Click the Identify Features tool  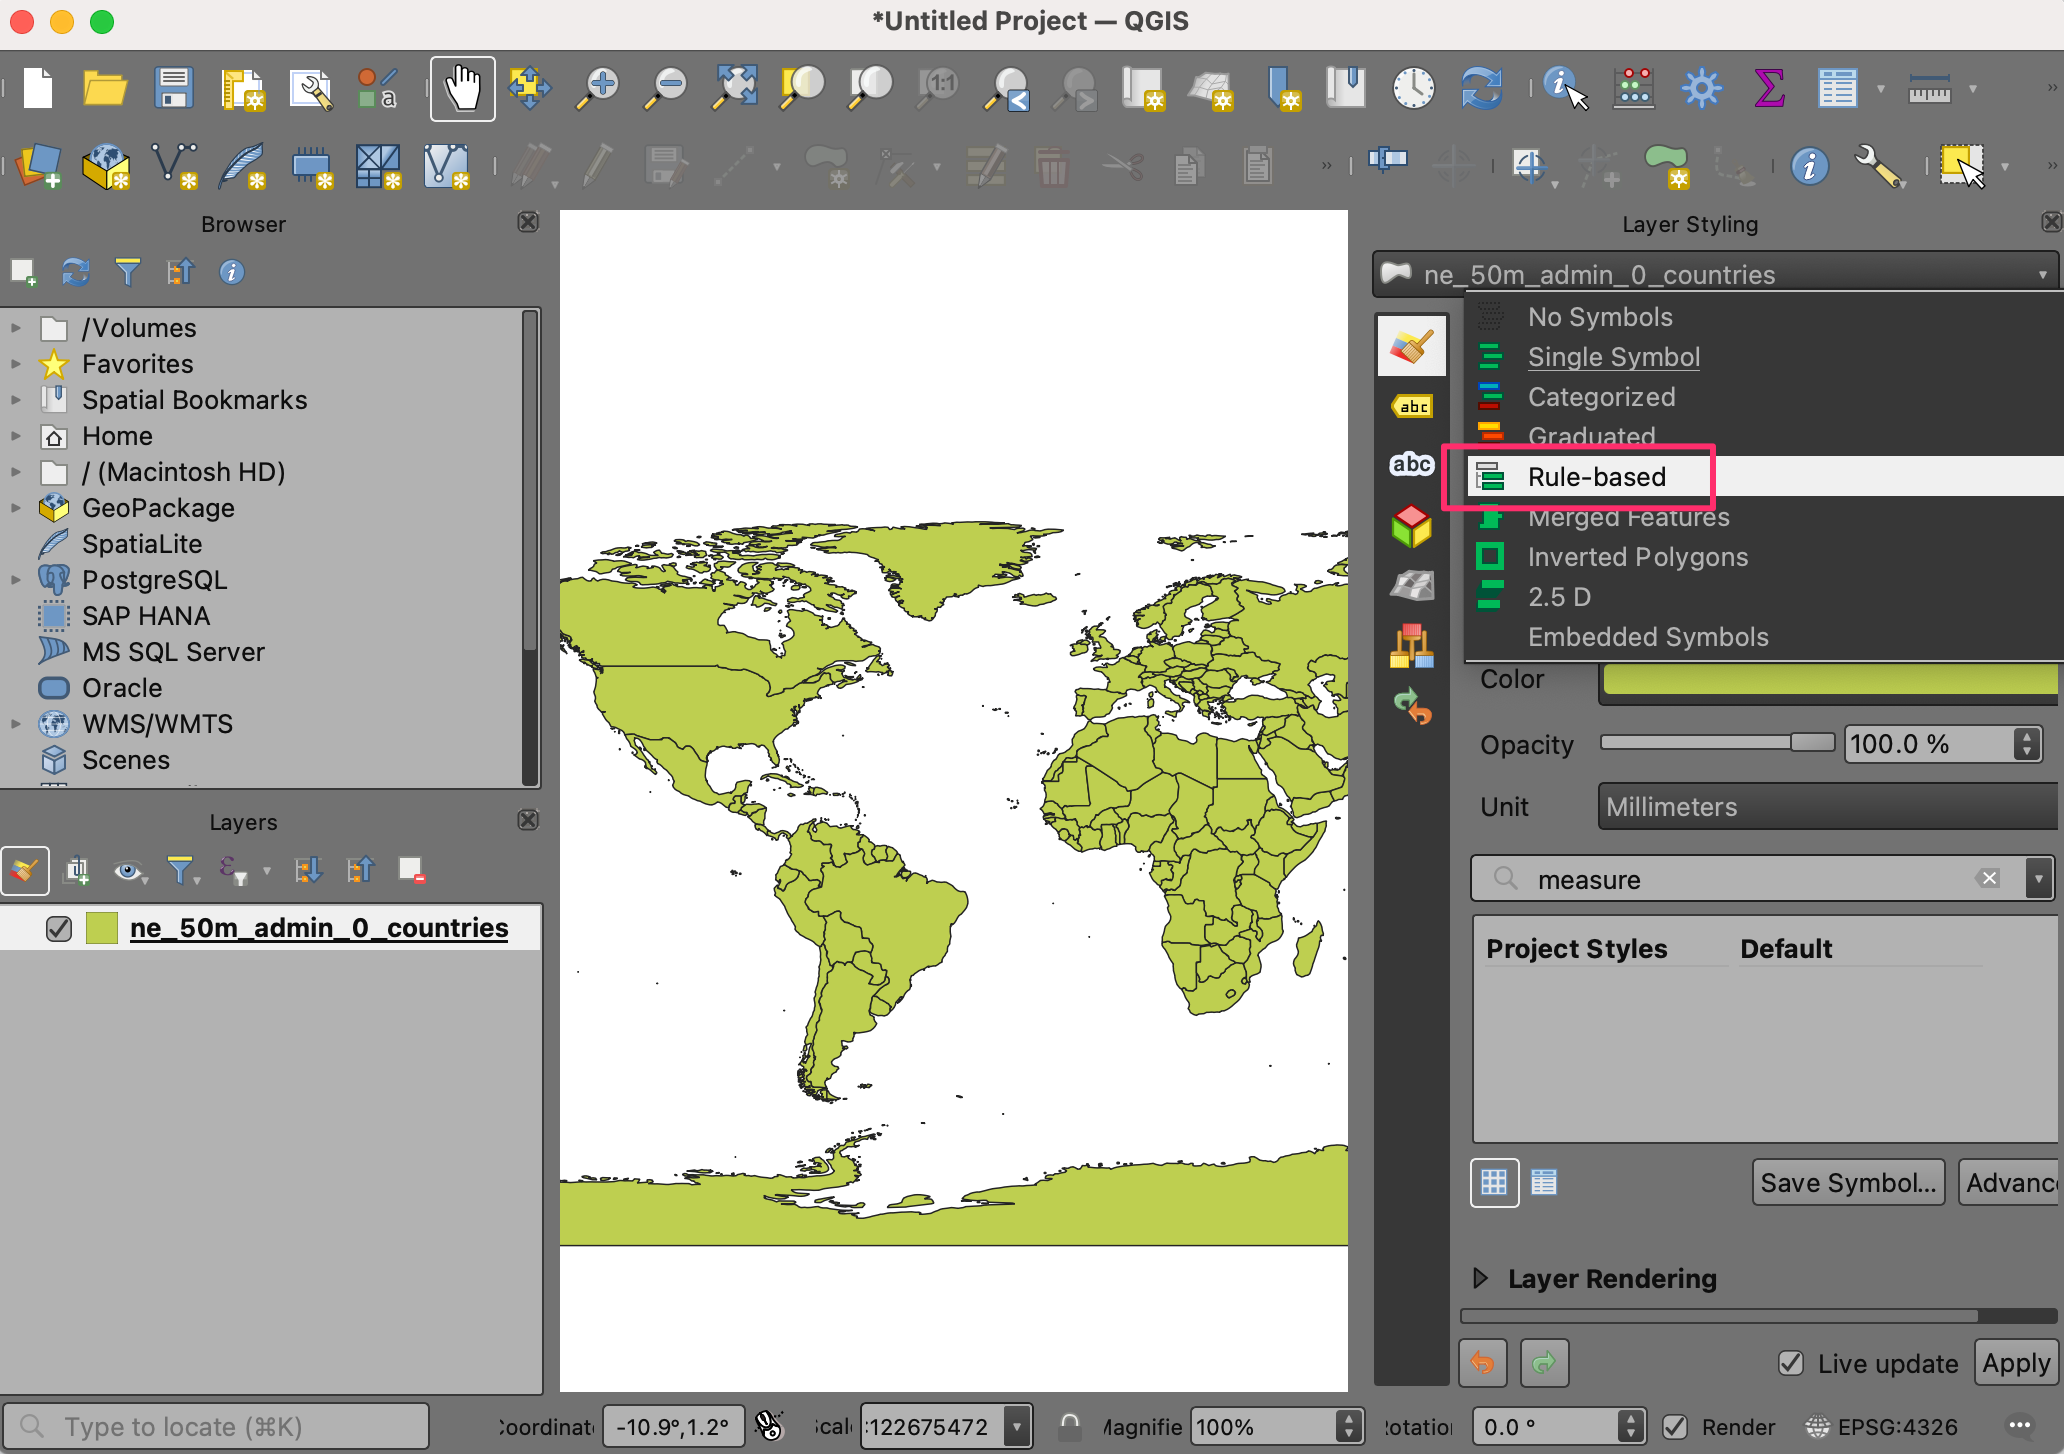point(1564,89)
